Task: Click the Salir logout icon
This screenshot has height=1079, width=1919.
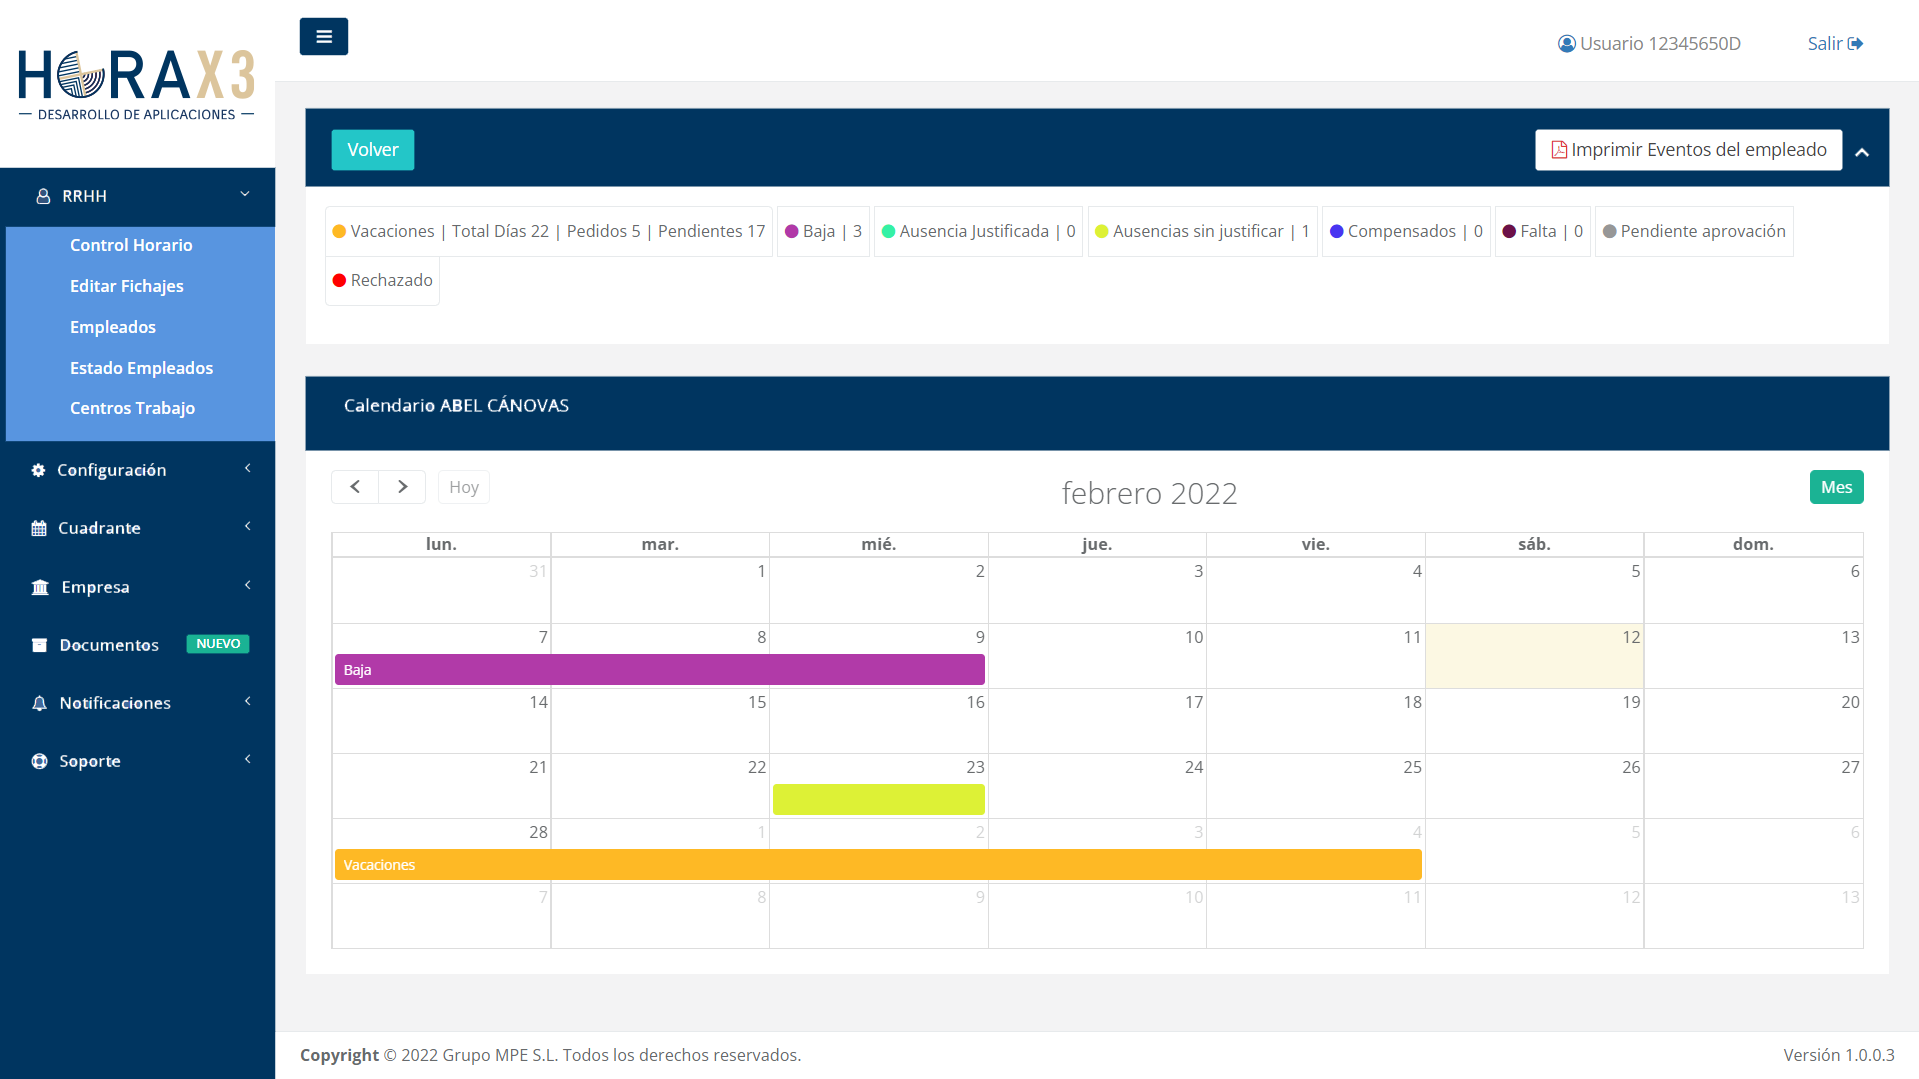Action: [x=1855, y=44]
